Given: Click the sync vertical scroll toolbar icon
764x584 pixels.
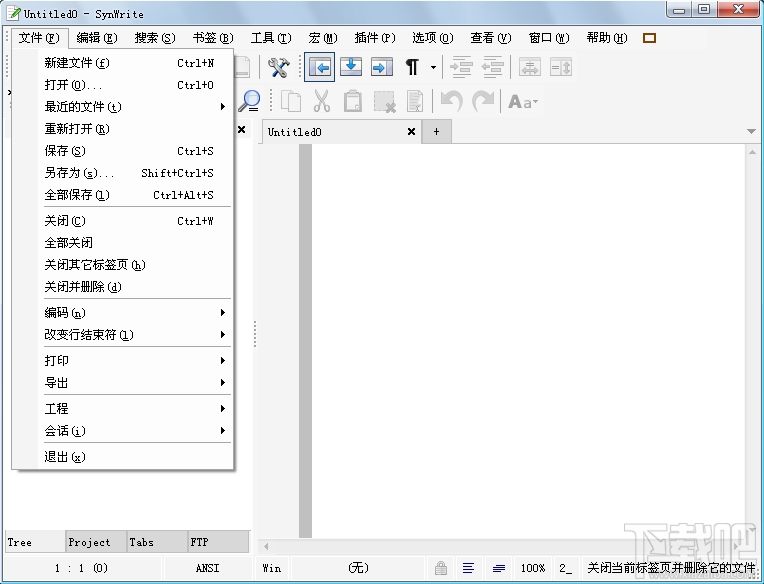Looking at the screenshot, I should tap(561, 67).
